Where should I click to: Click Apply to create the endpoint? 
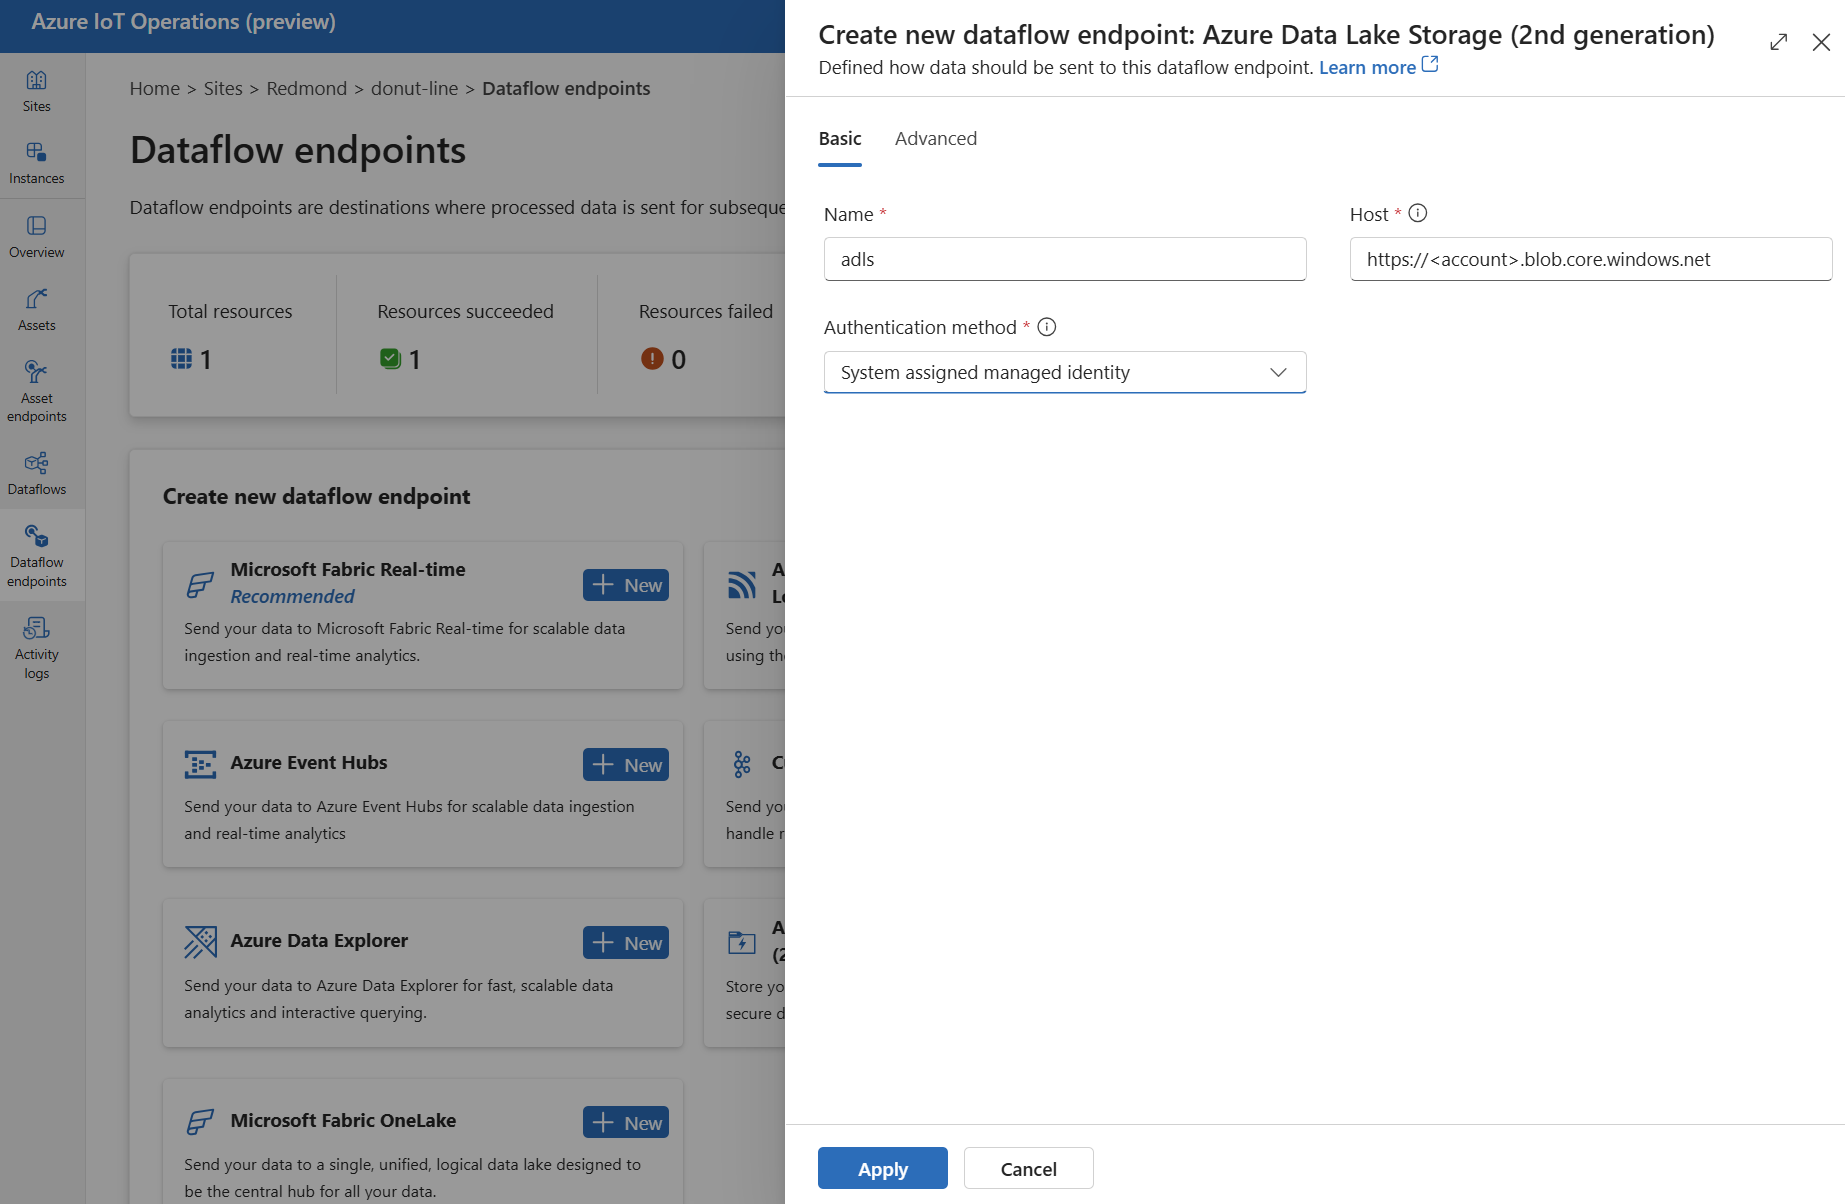pos(883,1168)
